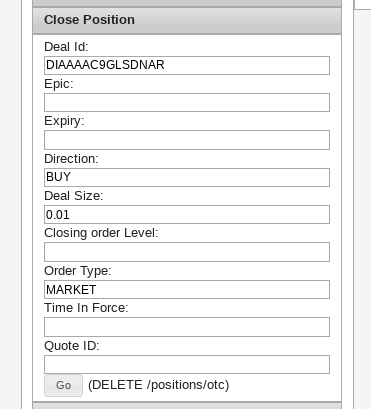Click into the empty Epic field
371x409 pixels.
point(187,102)
